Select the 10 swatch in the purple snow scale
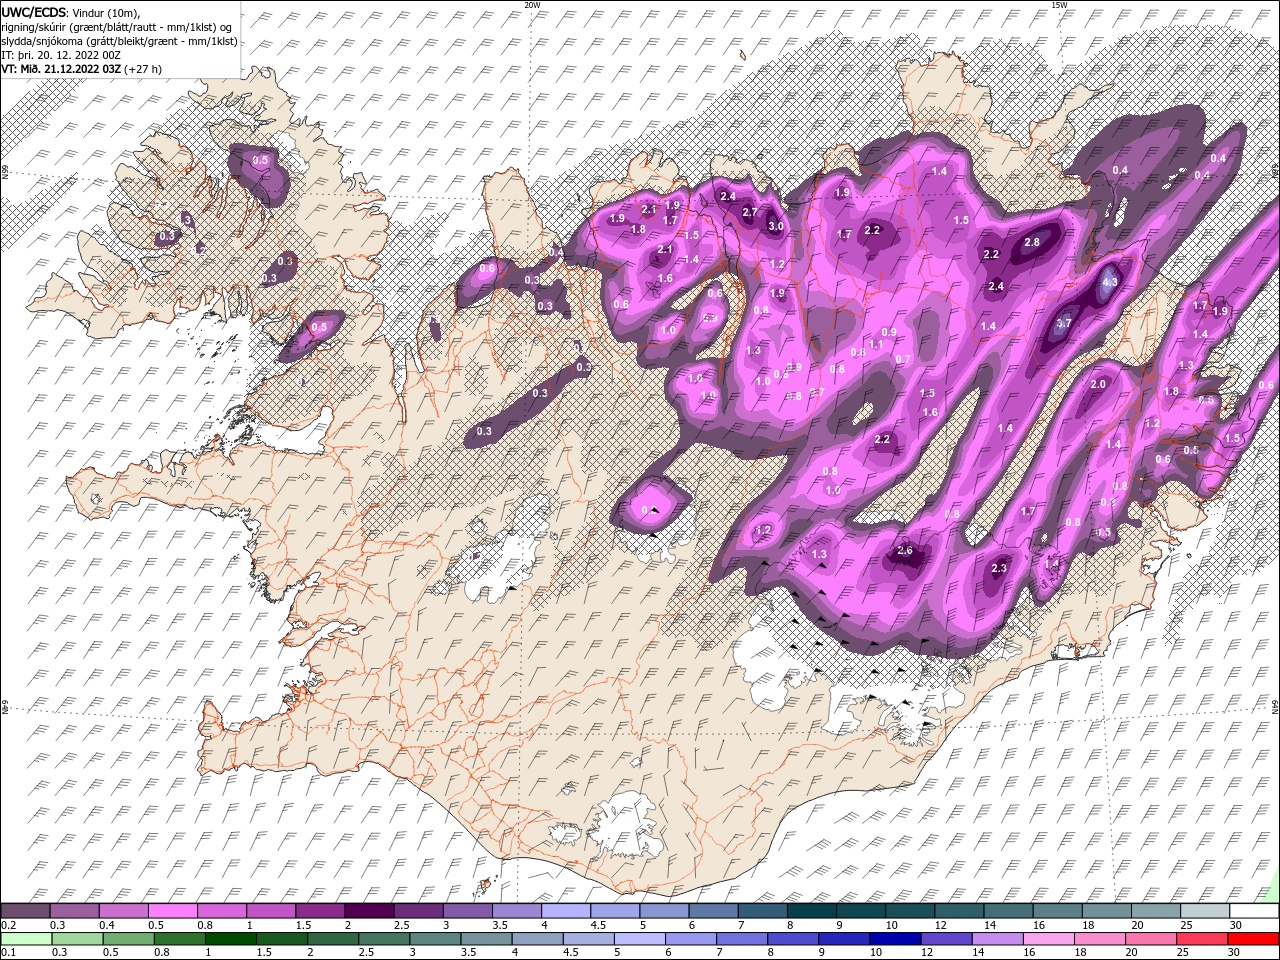The height and width of the screenshot is (960, 1280). (x=908, y=911)
